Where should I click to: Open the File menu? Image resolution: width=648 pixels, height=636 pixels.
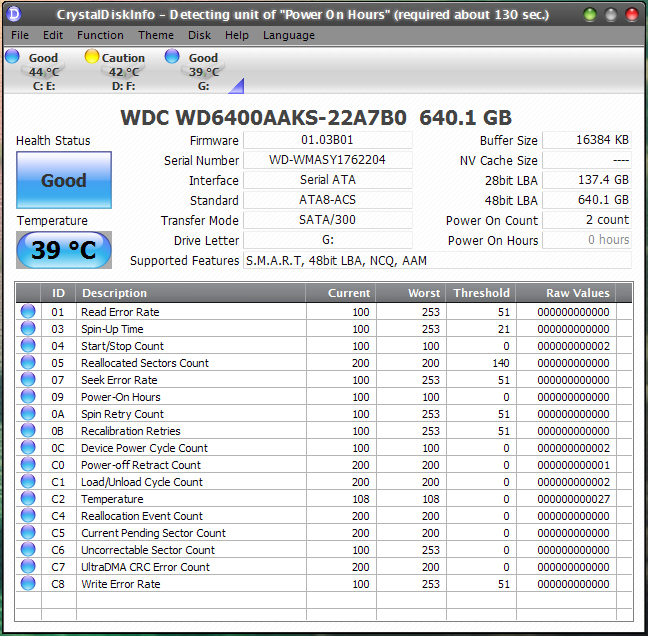point(19,35)
